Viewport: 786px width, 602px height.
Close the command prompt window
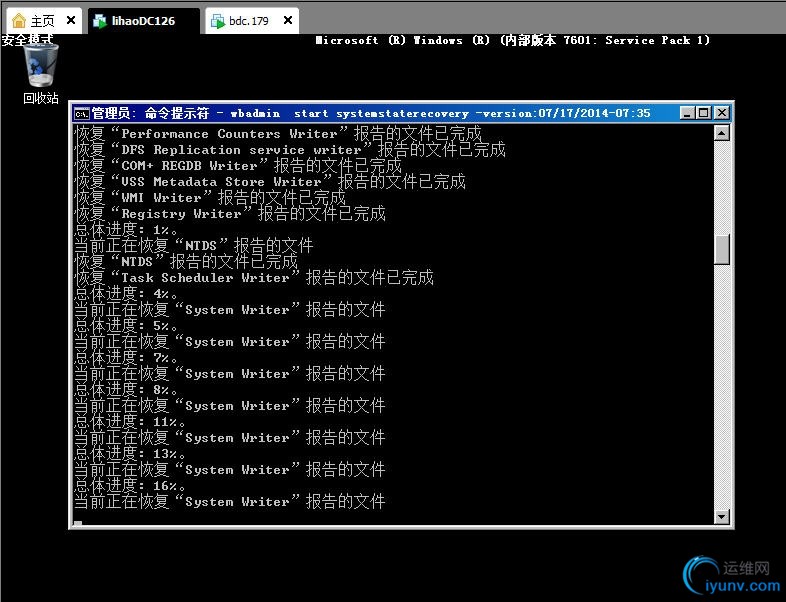tap(721, 113)
